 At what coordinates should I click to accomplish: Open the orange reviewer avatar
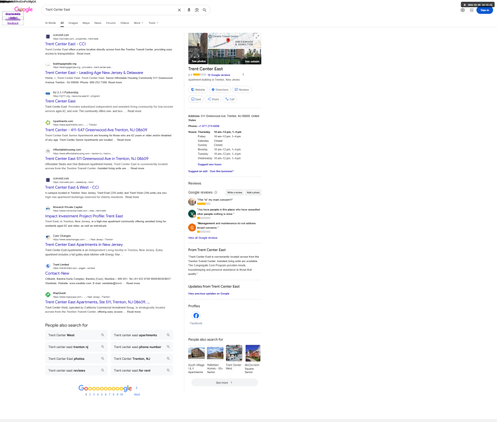point(192,227)
